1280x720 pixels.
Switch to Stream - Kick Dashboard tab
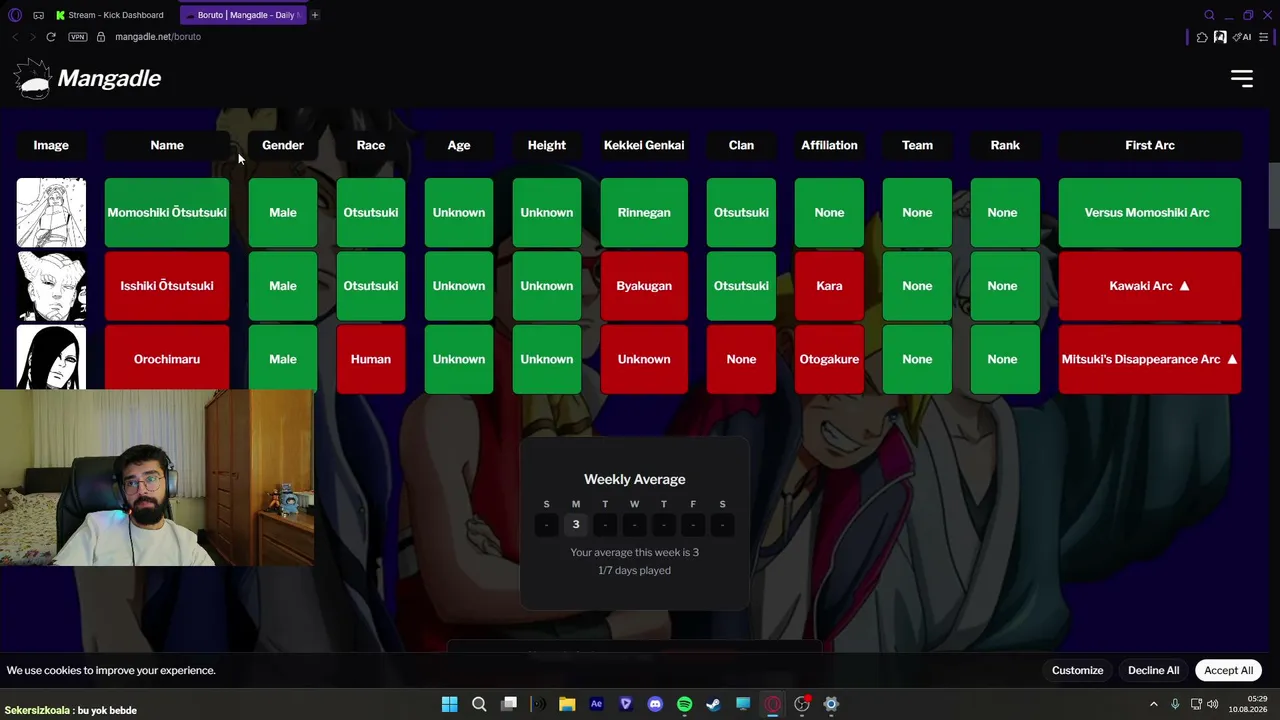pyautogui.click(x=110, y=15)
